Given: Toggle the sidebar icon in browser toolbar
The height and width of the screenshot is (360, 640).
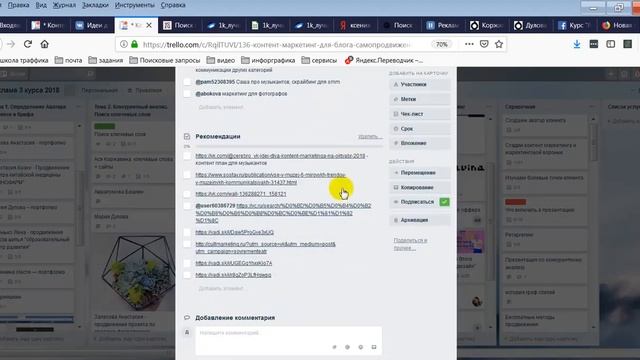Looking at the screenshot, I should tap(611, 44).
